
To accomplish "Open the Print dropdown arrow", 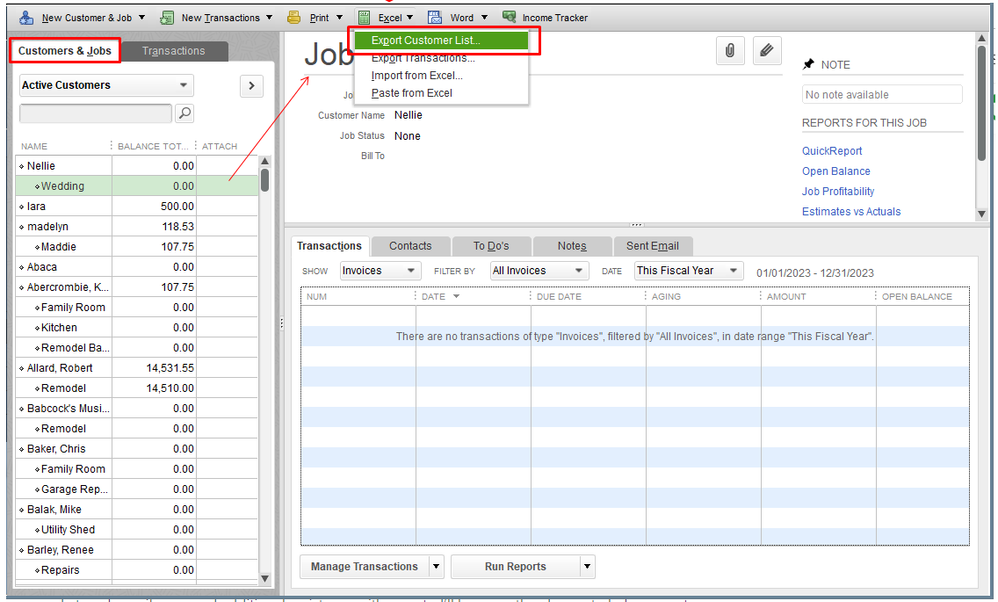I will pyautogui.click(x=339, y=17).
